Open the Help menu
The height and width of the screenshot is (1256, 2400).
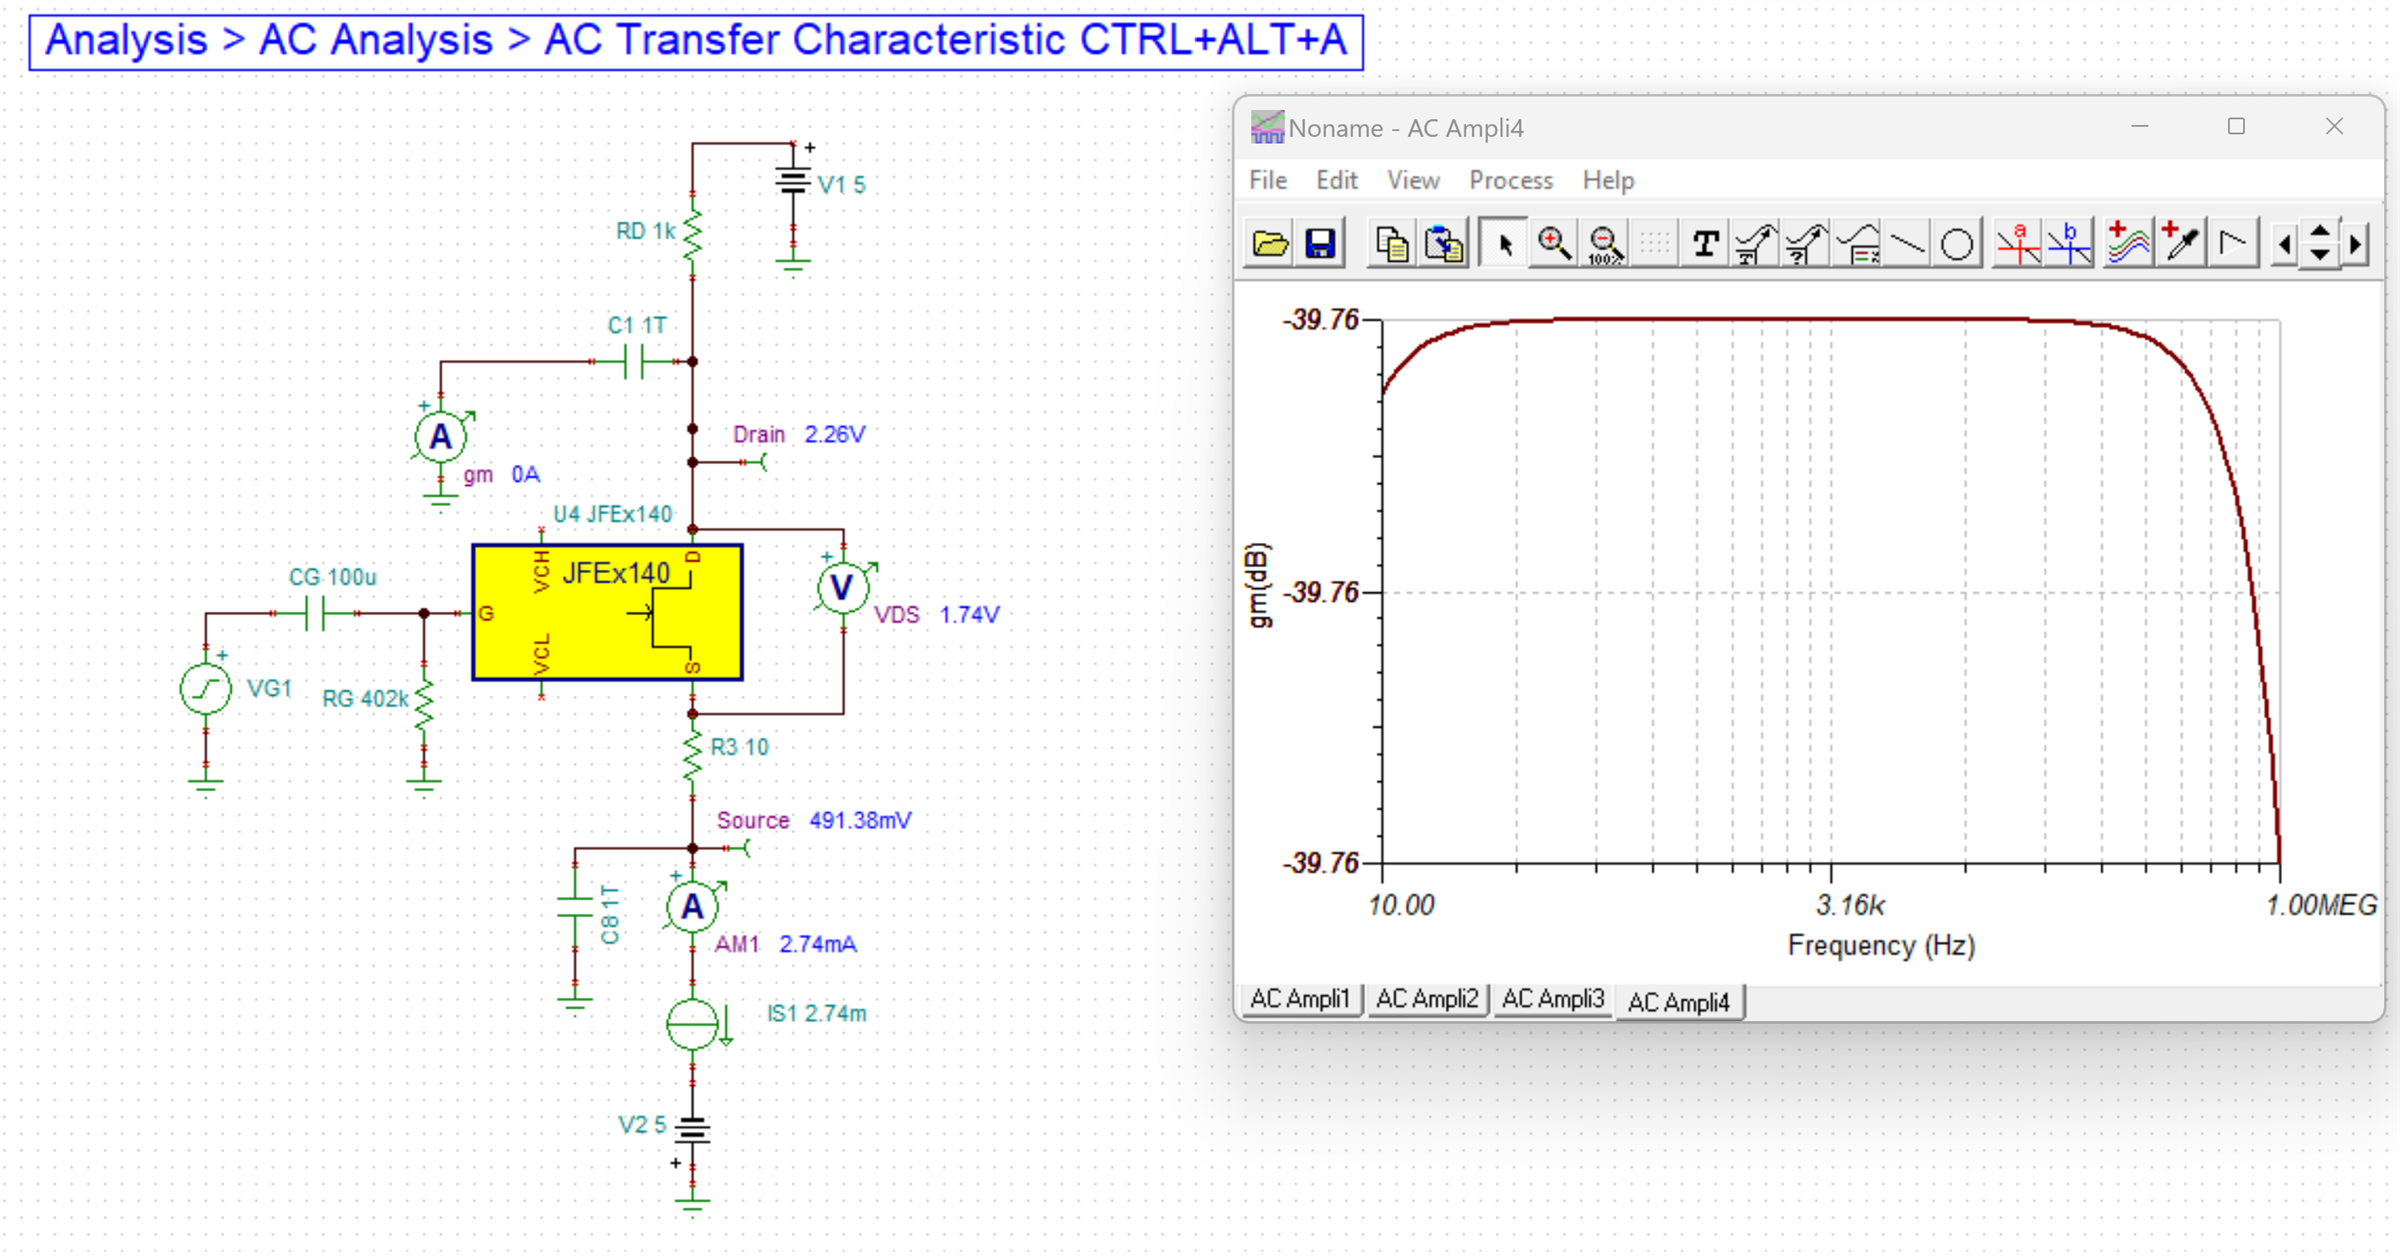pyautogui.click(x=1608, y=180)
